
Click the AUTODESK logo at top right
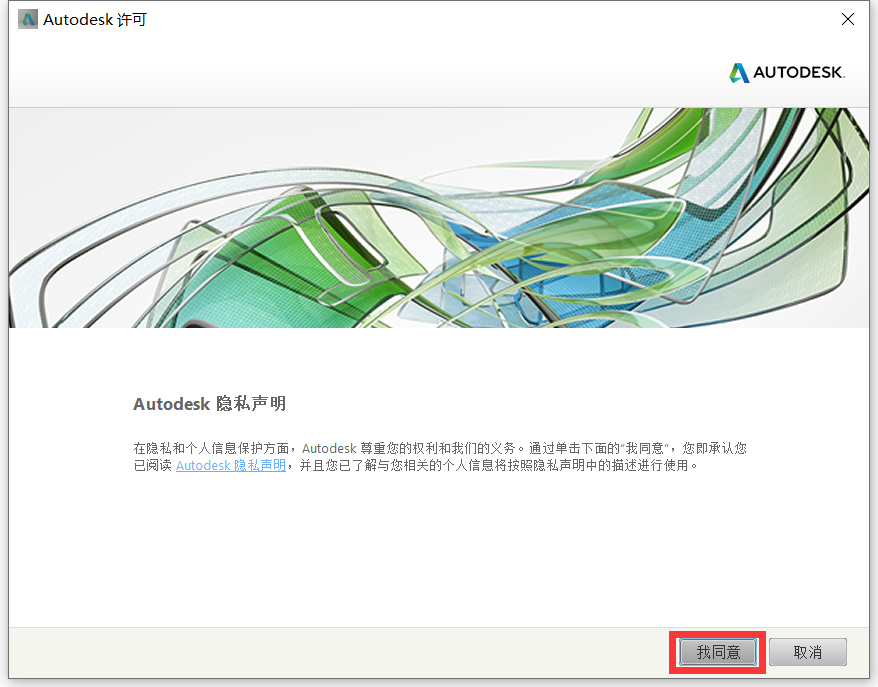tap(787, 73)
